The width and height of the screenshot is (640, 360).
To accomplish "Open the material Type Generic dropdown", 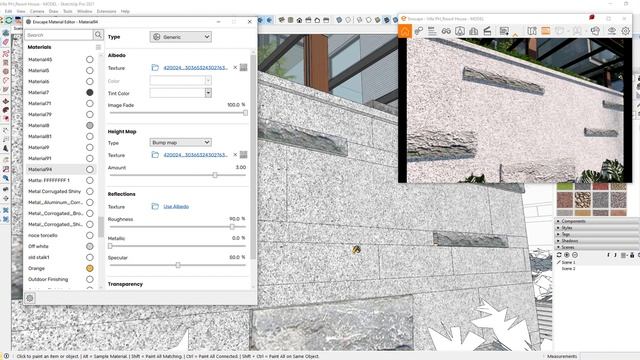I will (x=180, y=37).
